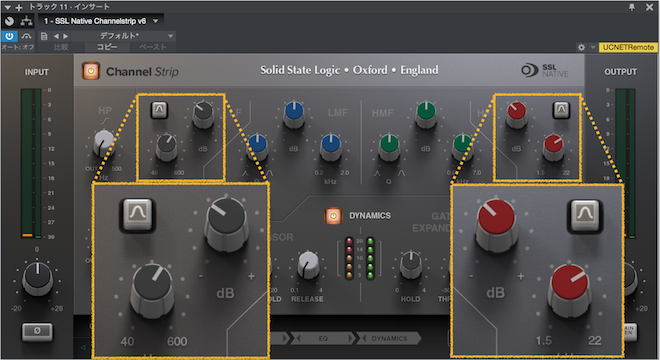This screenshot has width=660, height=360.
Task: Close the plugin window with X
Action: click(x=649, y=7)
